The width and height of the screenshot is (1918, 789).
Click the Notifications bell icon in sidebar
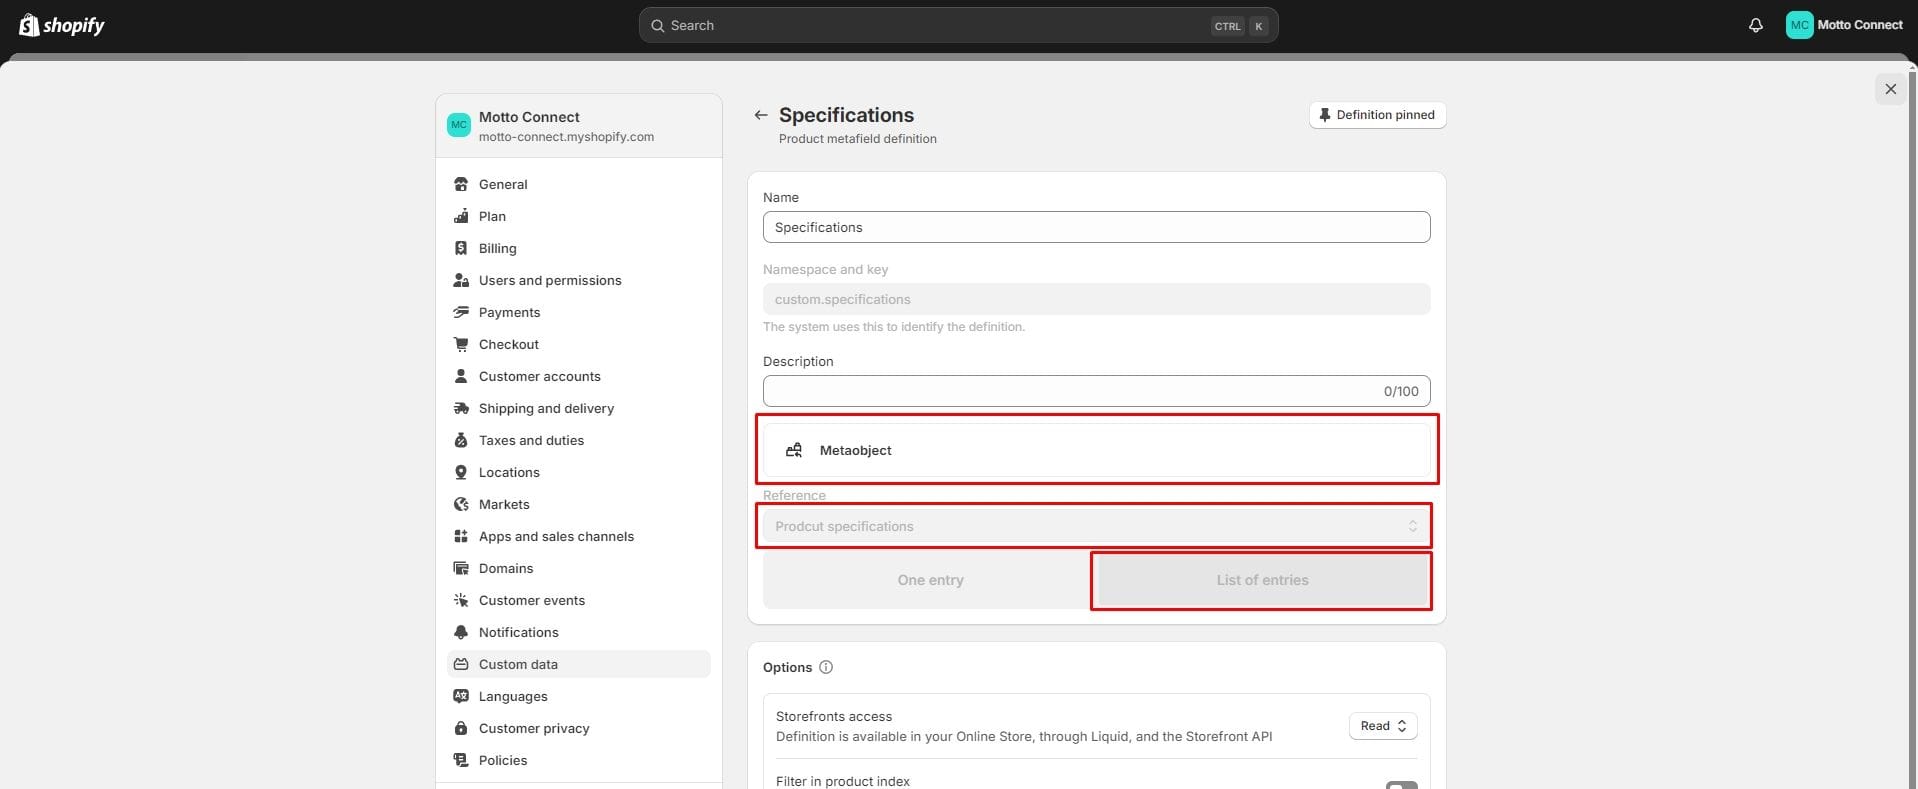pos(461,632)
